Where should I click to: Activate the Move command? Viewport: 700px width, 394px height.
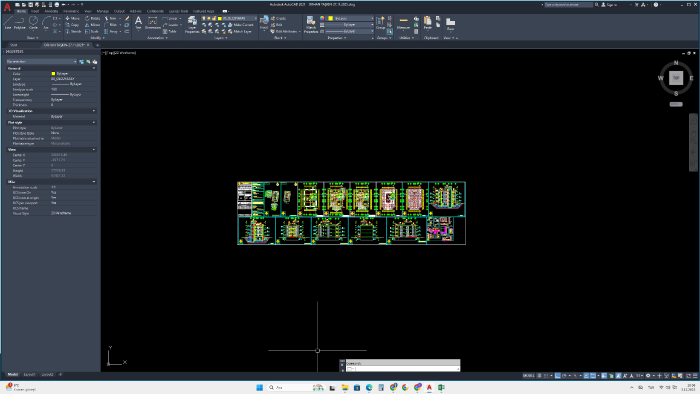pyautogui.click(x=72, y=18)
